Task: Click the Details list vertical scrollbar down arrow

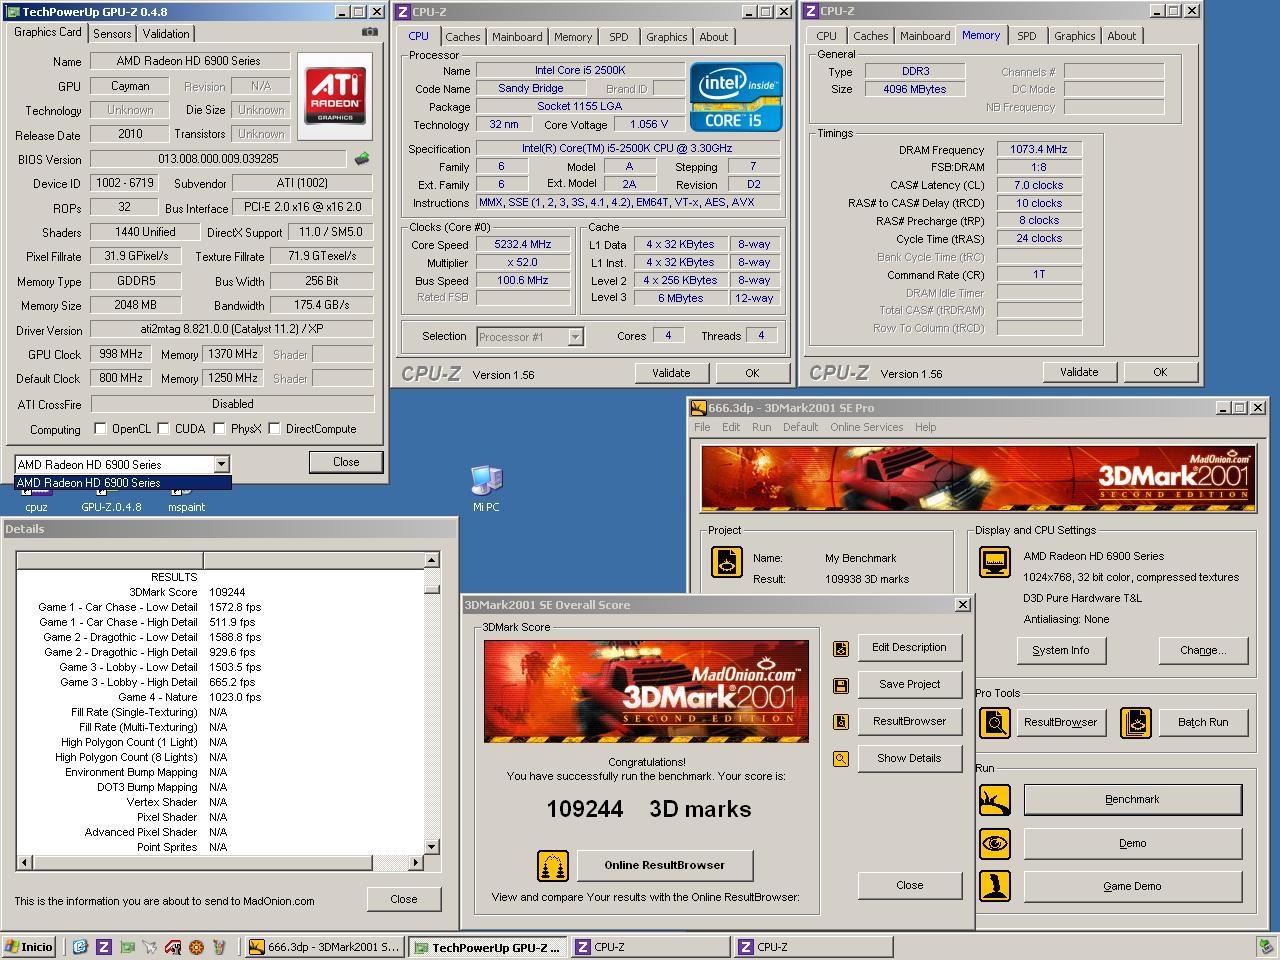Action: click(432, 847)
